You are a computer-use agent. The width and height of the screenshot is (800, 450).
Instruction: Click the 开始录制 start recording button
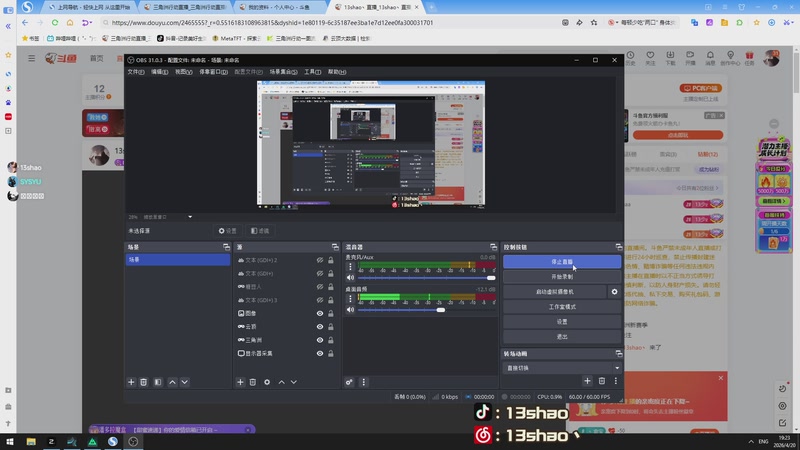562,277
